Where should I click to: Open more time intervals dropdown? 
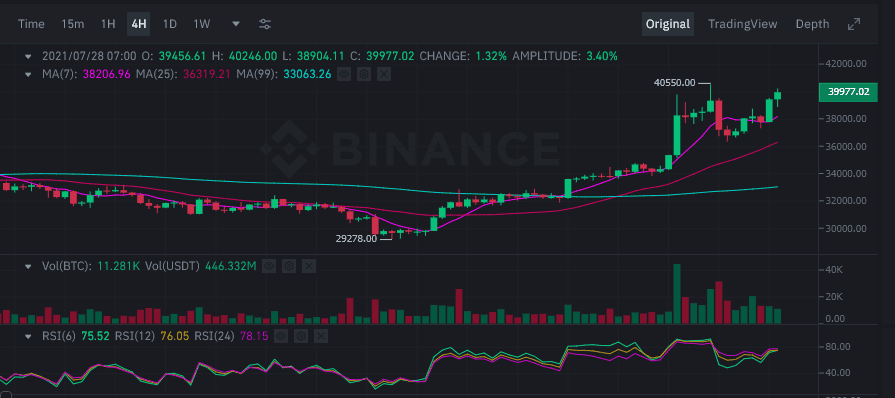click(236, 24)
